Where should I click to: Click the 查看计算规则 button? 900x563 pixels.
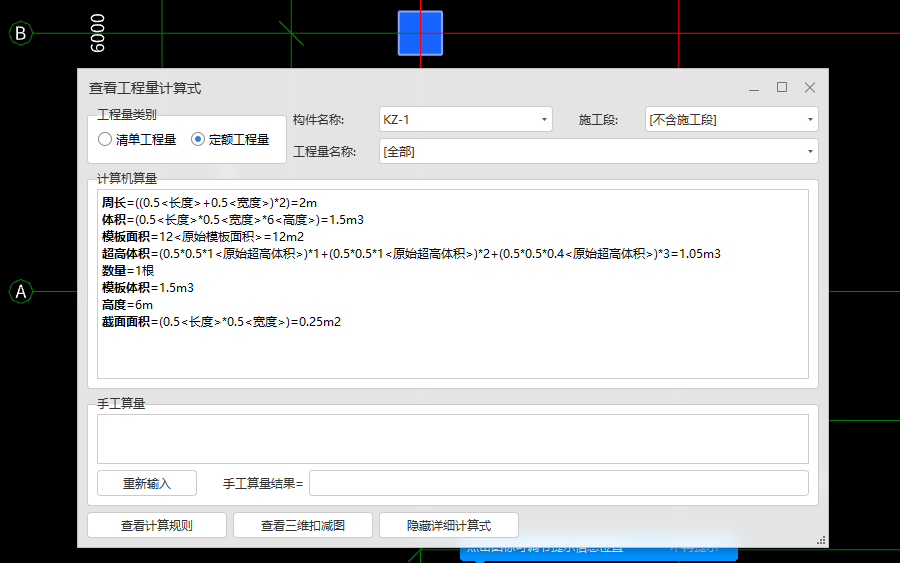tap(157, 525)
